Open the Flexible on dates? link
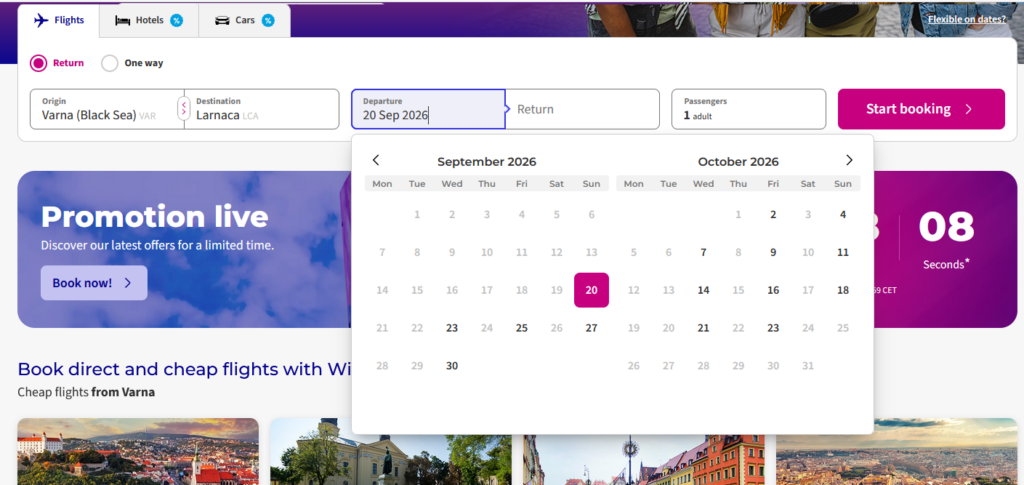Viewport: 1024px width, 485px height. point(966,19)
